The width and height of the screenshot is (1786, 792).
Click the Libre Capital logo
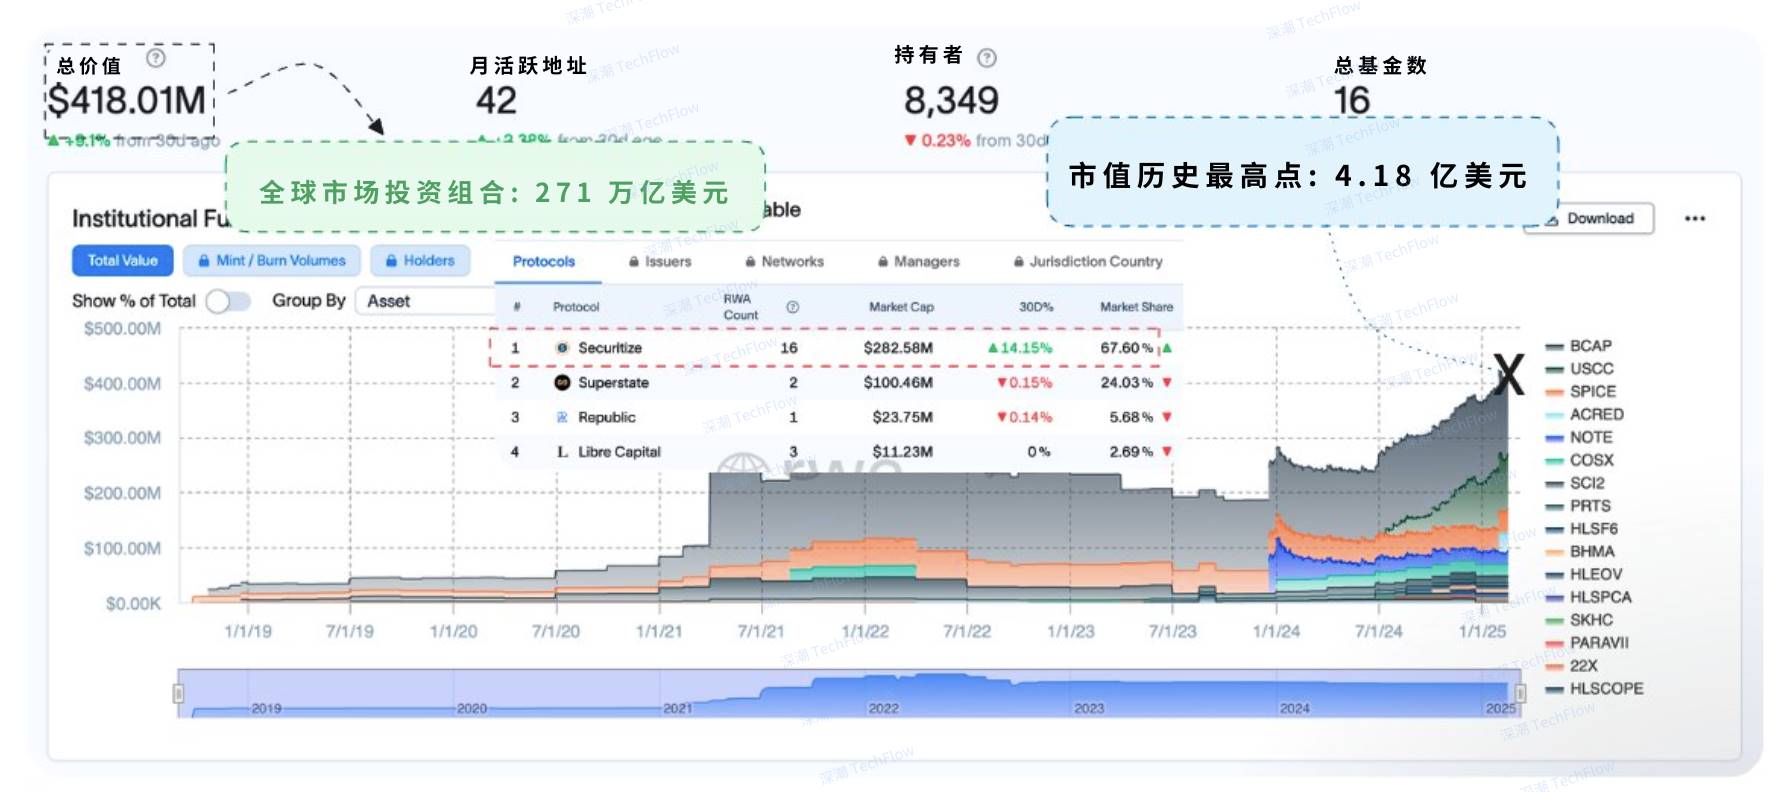pyautogui.click(x=562, y=452)
